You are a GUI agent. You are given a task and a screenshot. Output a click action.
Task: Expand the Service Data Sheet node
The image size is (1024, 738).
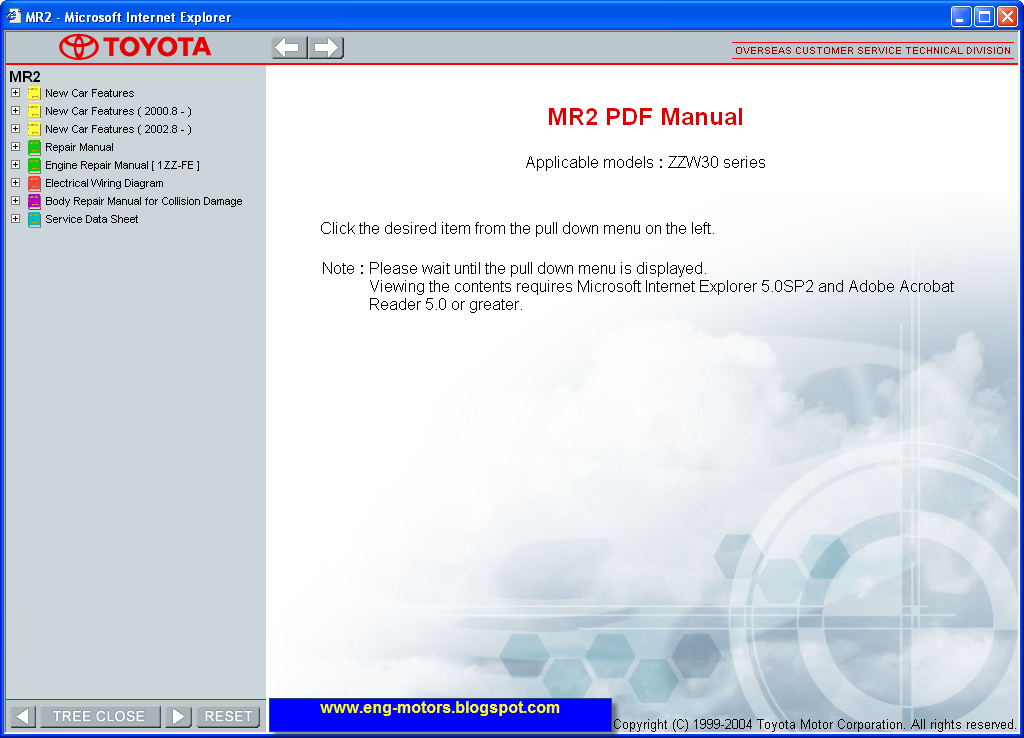click(15, 219)
